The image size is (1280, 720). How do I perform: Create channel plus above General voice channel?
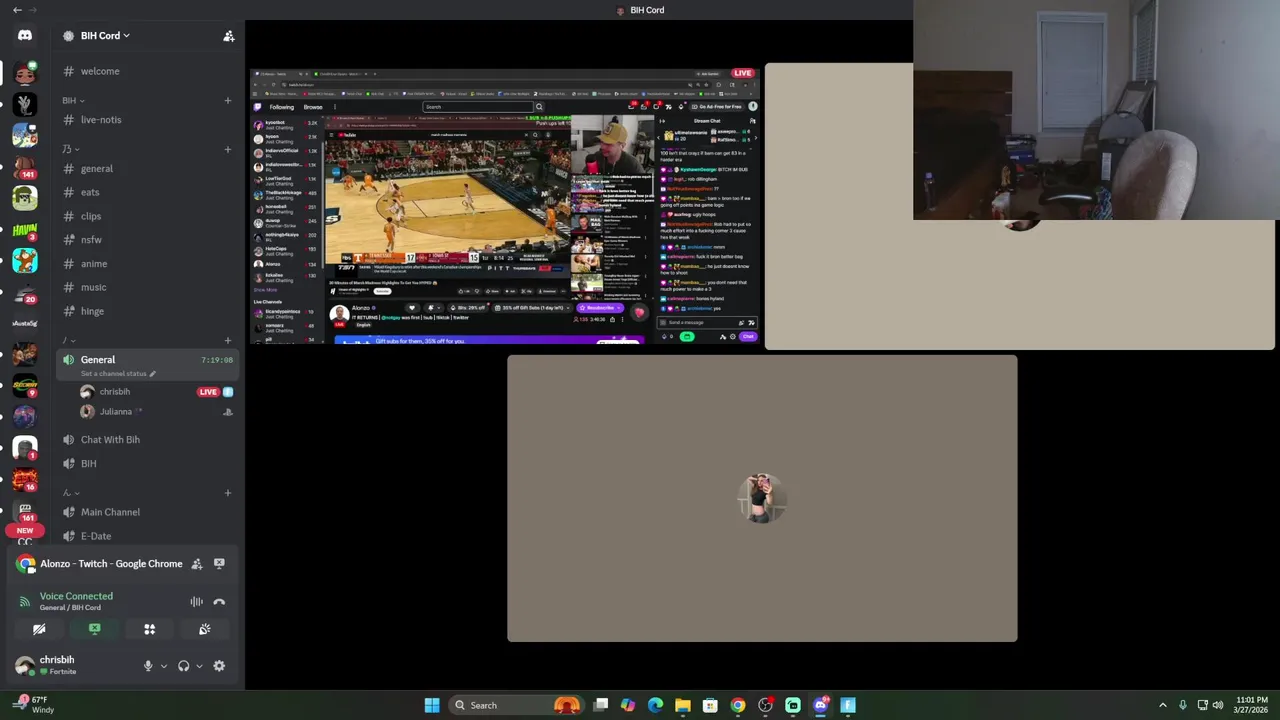click(x=228, y=340)
